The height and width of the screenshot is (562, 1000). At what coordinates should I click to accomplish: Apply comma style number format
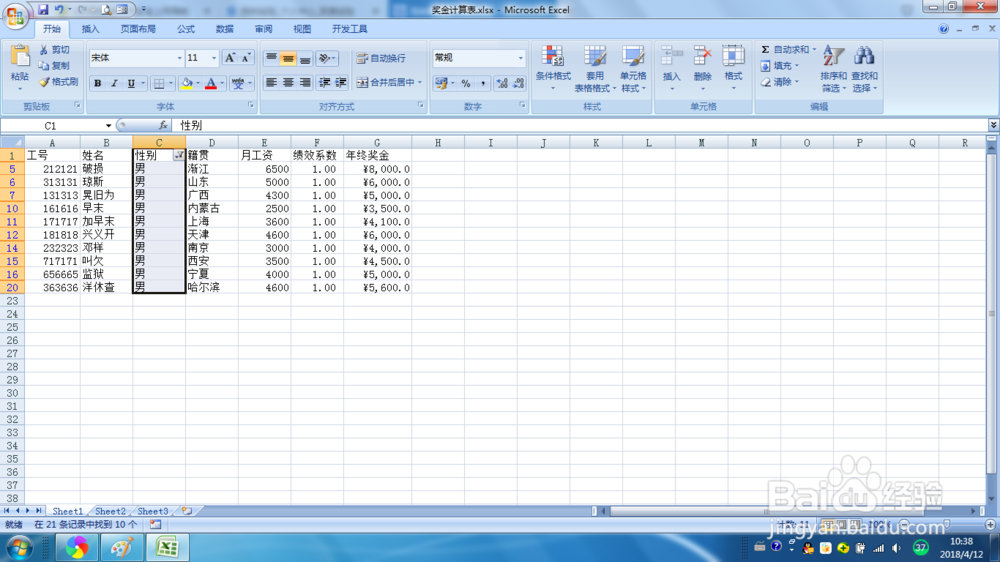pyautogui.click(x=483, y=83)
